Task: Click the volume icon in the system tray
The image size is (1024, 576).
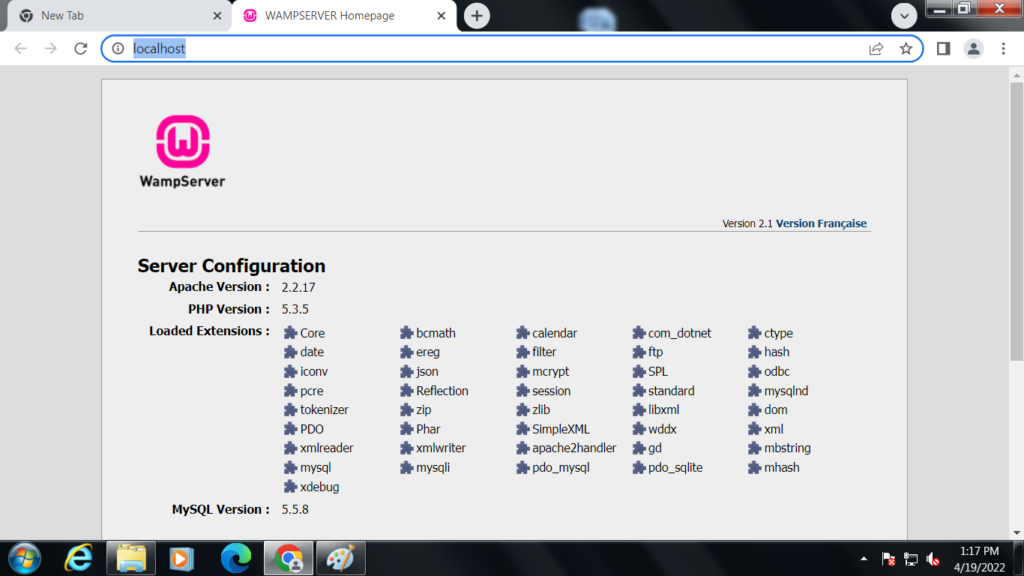Action: pyautogui.click(x=933, y=557)
